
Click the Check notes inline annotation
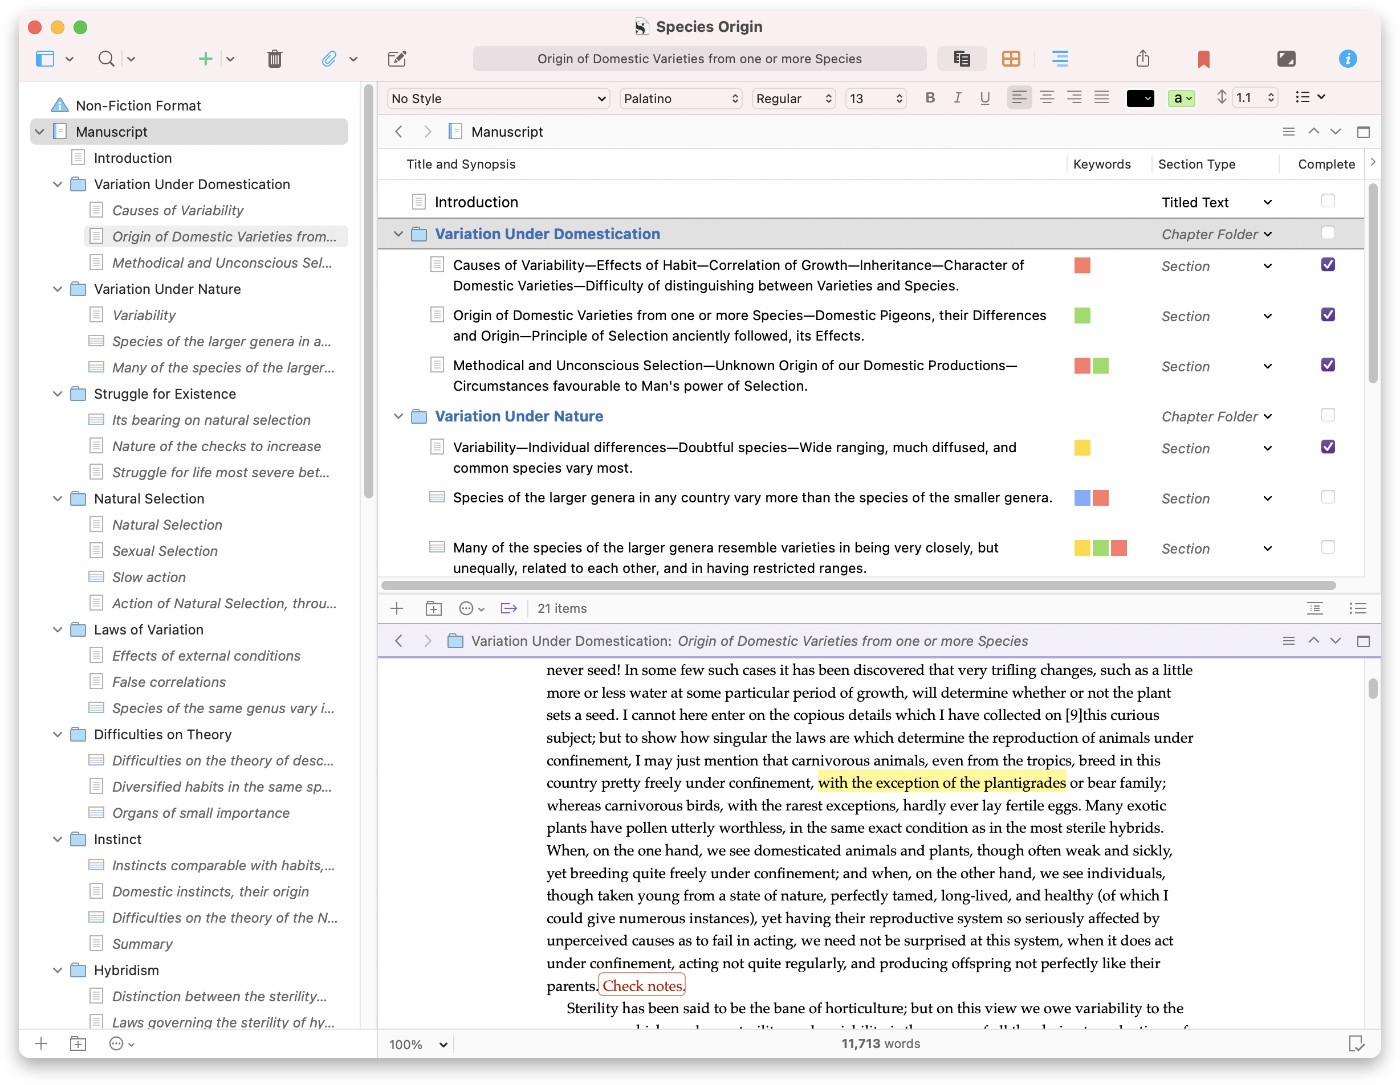[x=643, y=986]
